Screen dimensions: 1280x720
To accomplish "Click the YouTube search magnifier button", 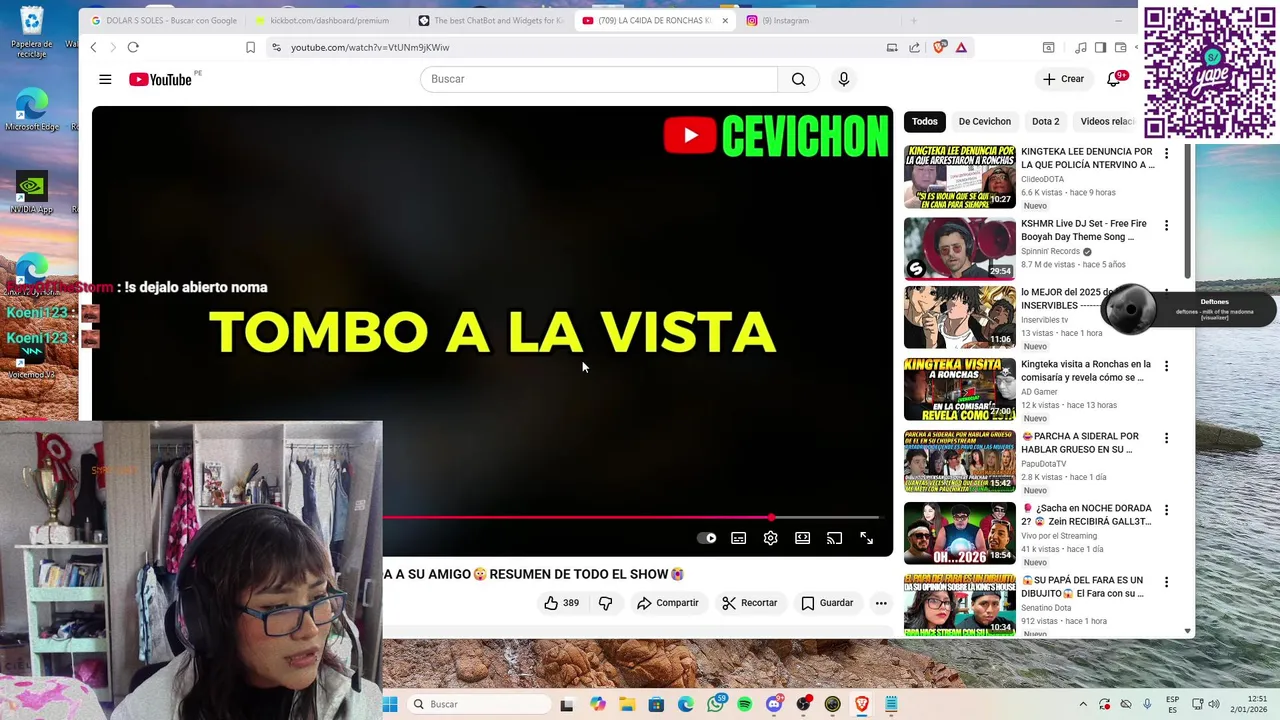I will (798, 79).
